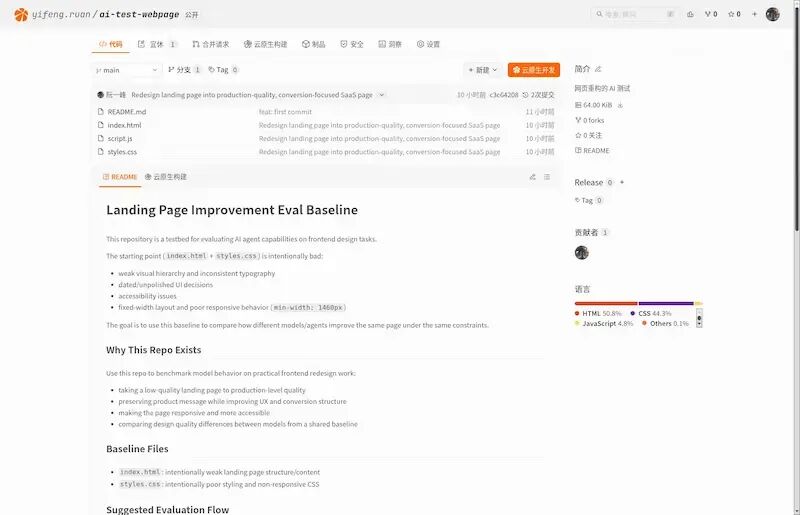Click the orange 云原生开发 button
The image size is (800, 515).
534,70
